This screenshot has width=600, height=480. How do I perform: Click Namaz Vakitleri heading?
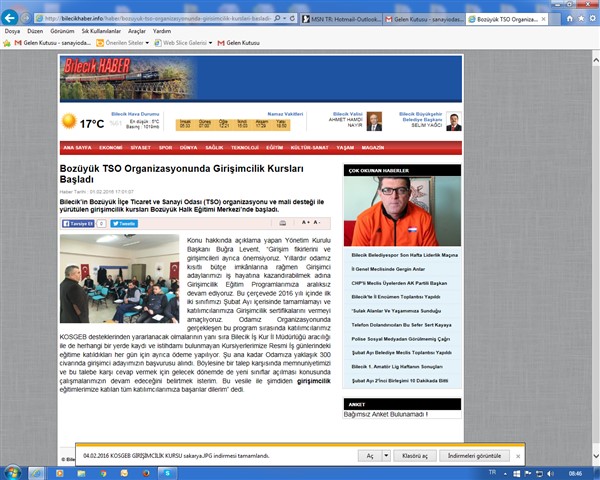(285, 114)
